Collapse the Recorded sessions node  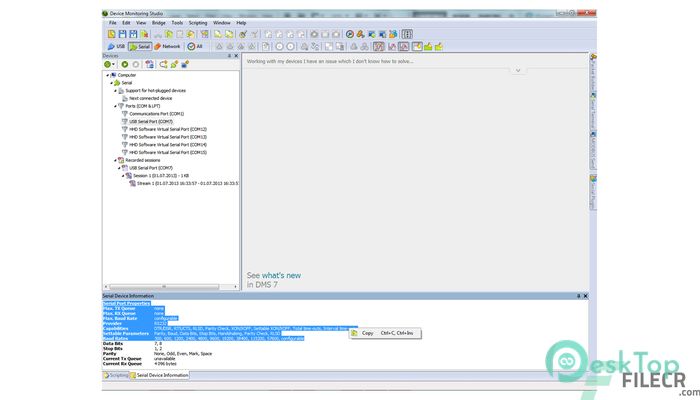(x=115, y=160)
